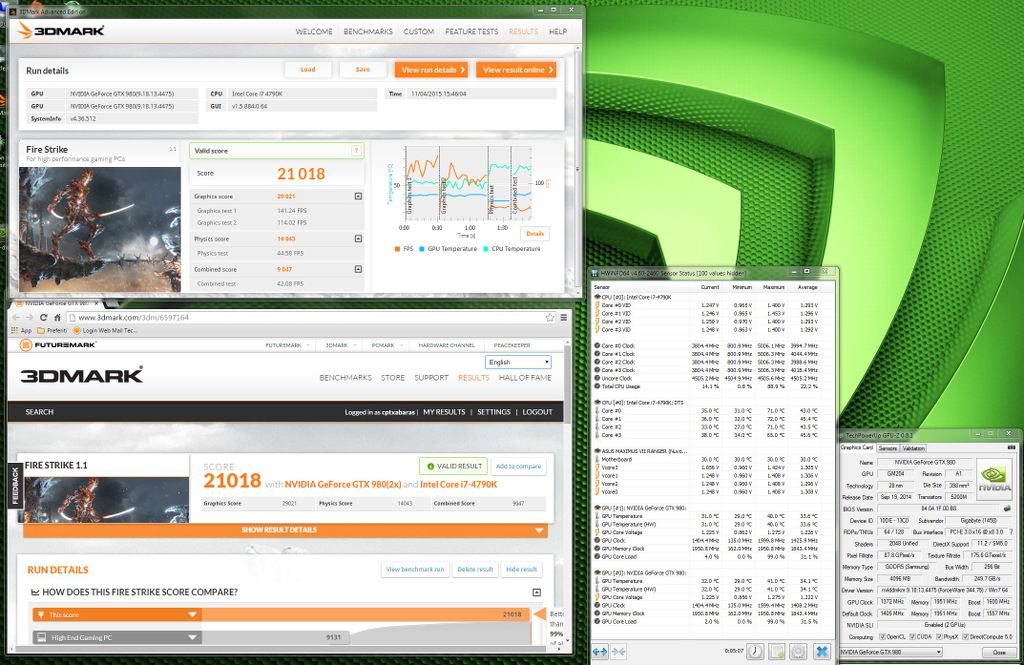Click the GPU-Z bus interface question mark
Screen dimensions: 1024x665
pos(1011,532)
